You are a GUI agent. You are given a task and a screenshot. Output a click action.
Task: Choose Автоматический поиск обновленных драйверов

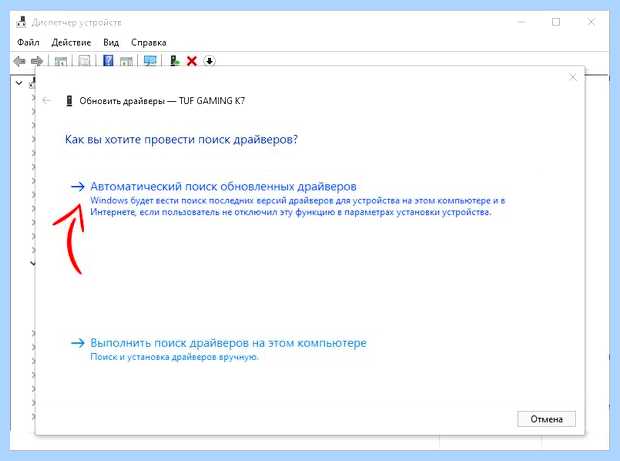coord(223,186)
